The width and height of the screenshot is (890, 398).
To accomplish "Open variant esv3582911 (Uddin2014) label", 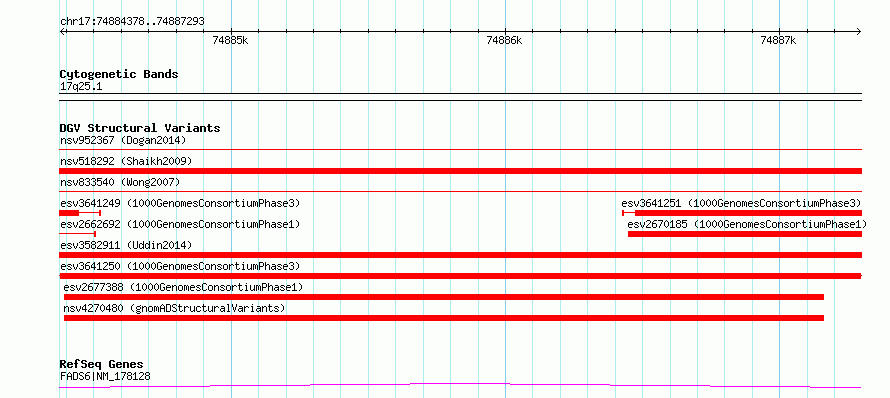I will pyautogui.click(x=126, y=245).
